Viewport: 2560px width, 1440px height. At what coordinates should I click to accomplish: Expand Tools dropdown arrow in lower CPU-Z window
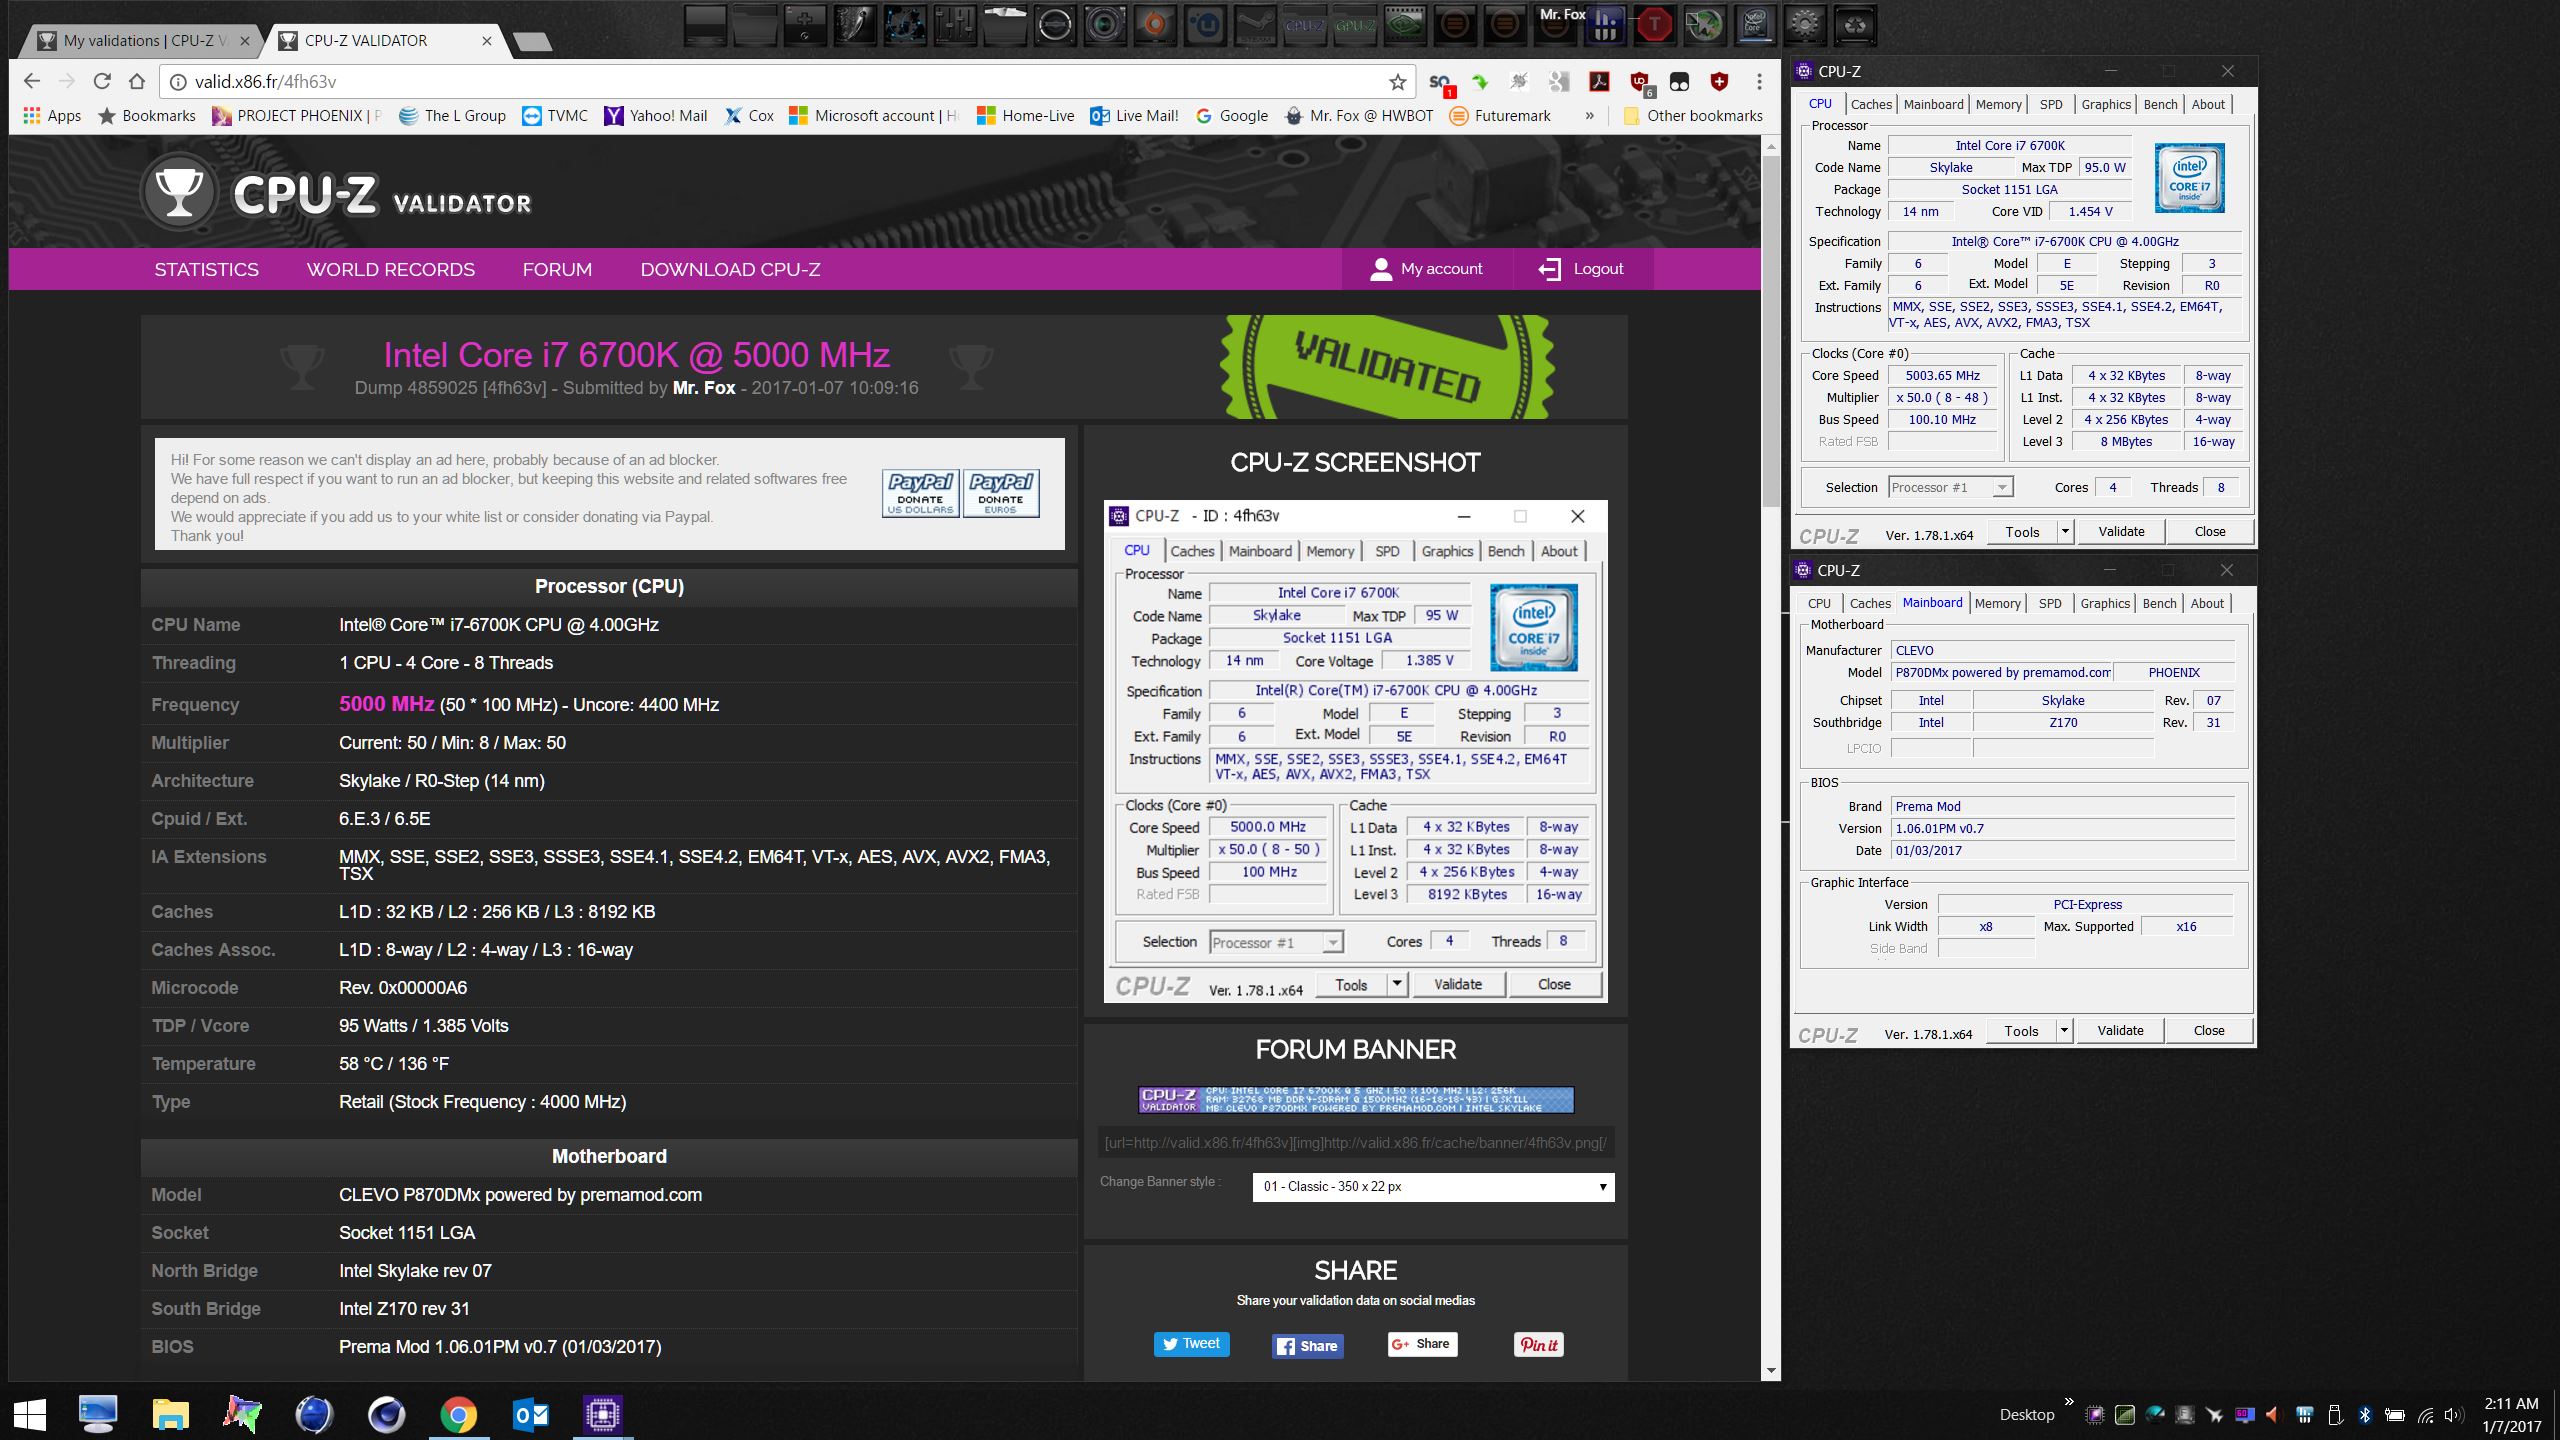(x=2064, y=1031)
